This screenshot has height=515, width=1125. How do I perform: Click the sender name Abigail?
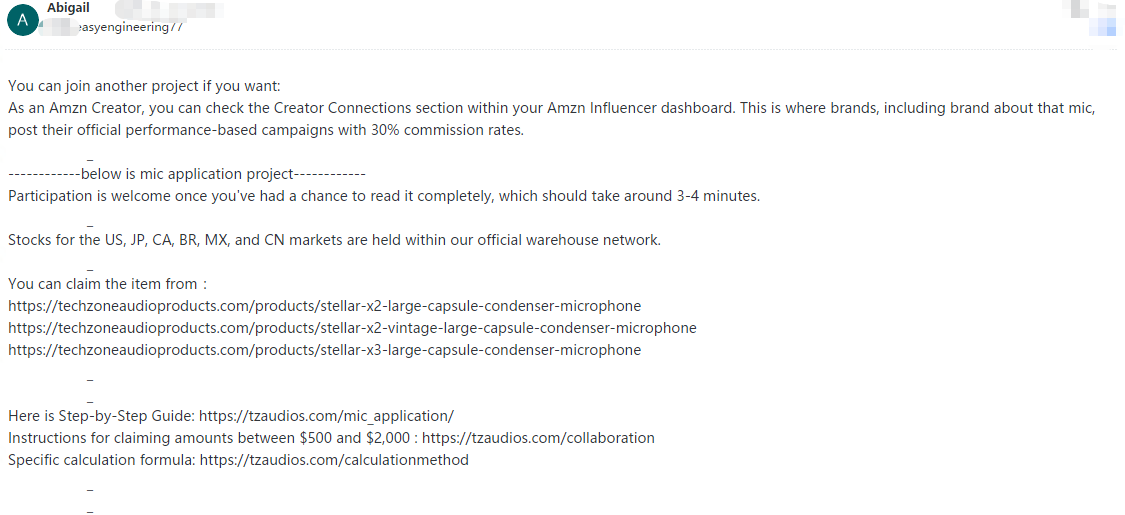click(x=68, y=8)
